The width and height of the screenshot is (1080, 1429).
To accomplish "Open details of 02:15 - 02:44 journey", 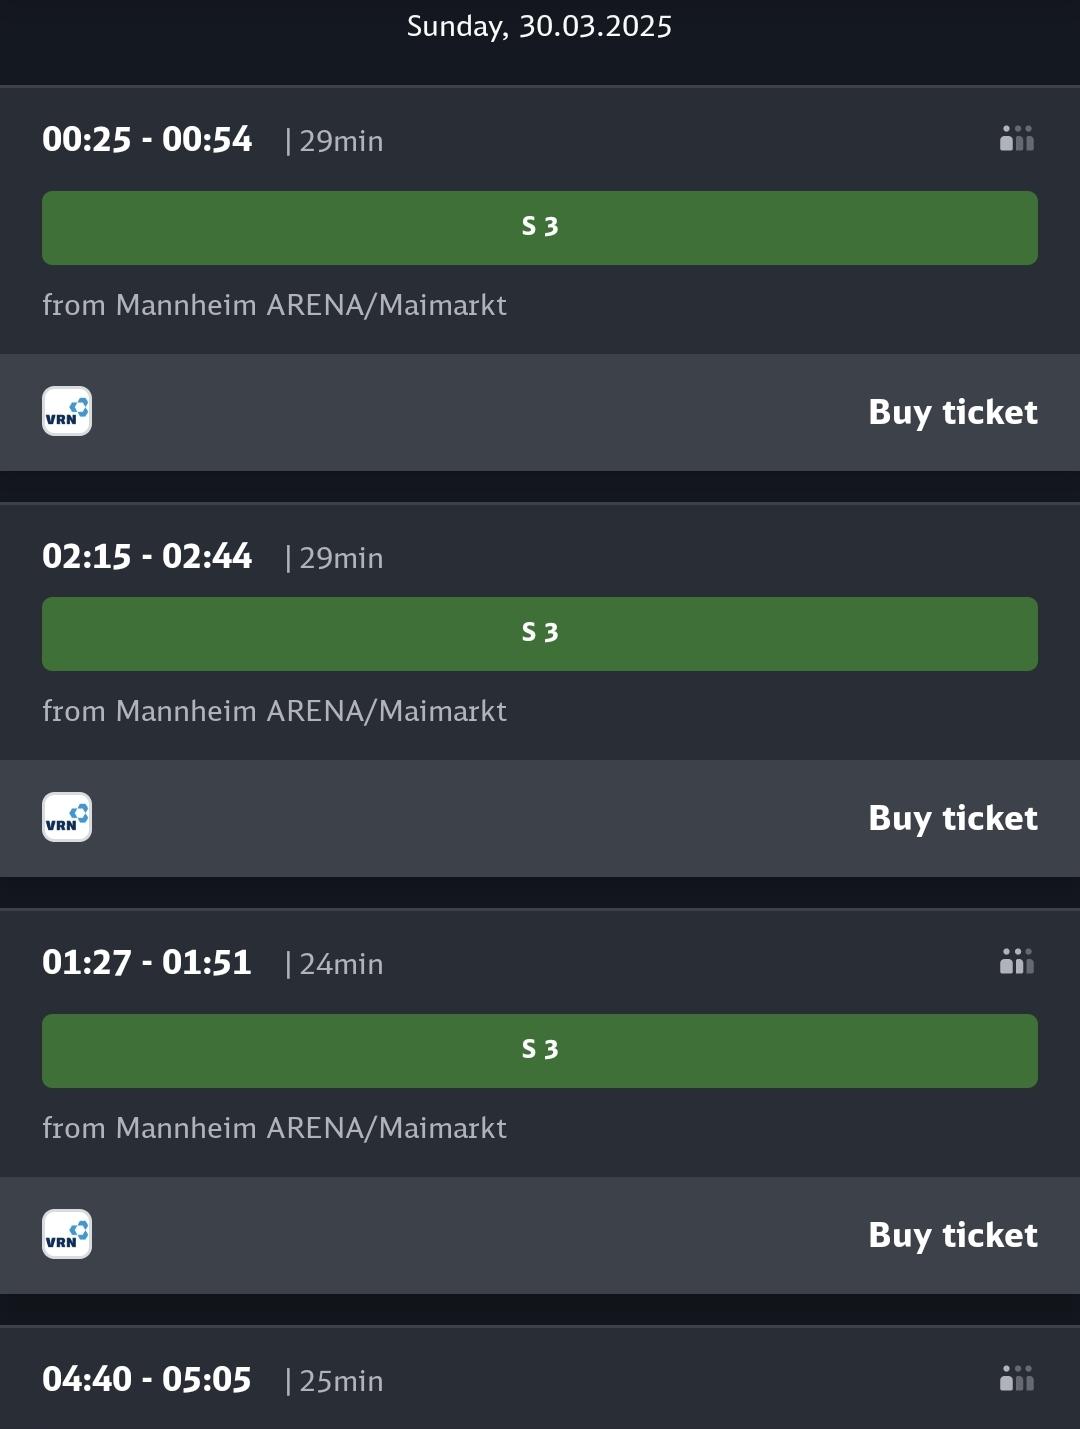I will [x=540, y=632].
